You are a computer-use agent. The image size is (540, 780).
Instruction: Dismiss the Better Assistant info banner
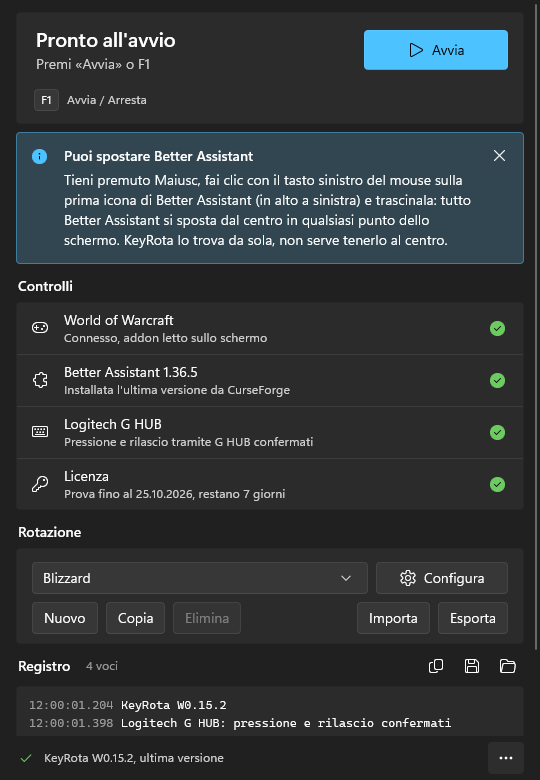(499, 156)
